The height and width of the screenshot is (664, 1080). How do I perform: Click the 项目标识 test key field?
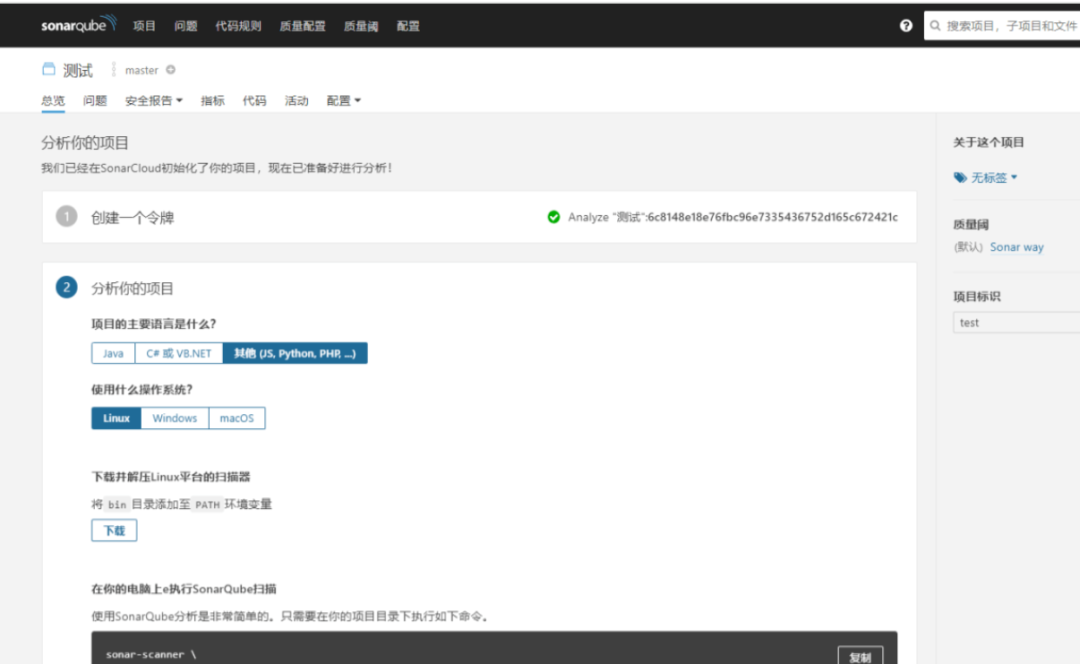click(x=1017, y=322)
